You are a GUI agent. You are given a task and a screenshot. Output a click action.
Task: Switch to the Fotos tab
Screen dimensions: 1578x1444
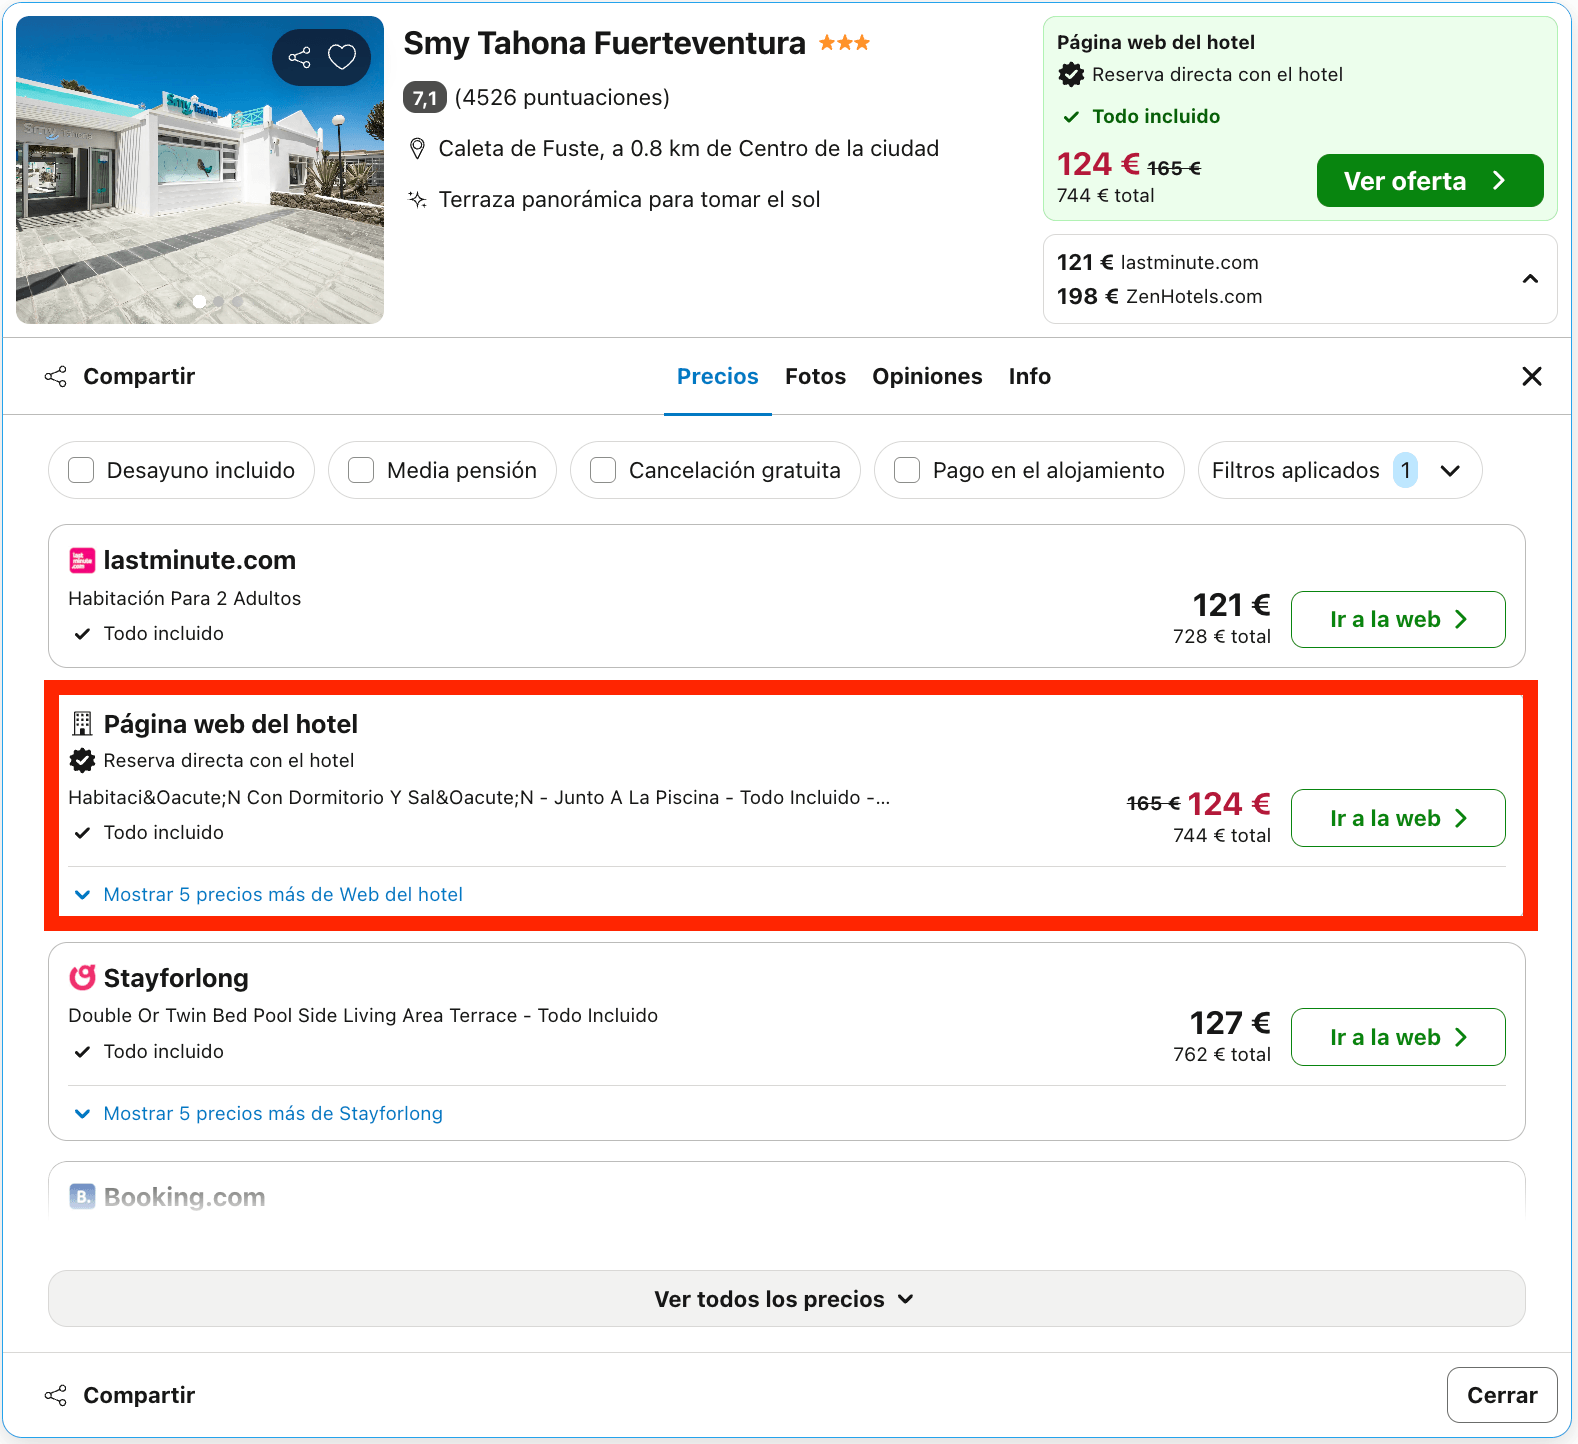[x=815, y=376]
